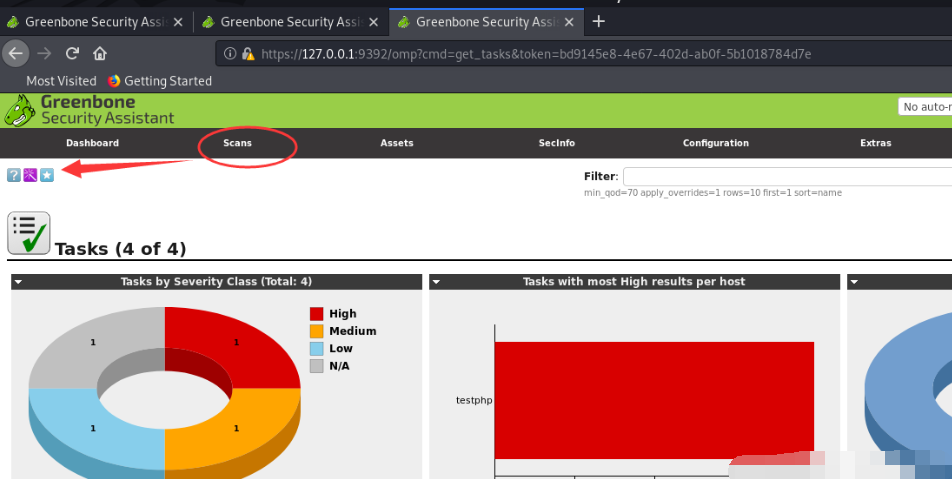
Task: Click the Filter input field
Action: (787, 177)
